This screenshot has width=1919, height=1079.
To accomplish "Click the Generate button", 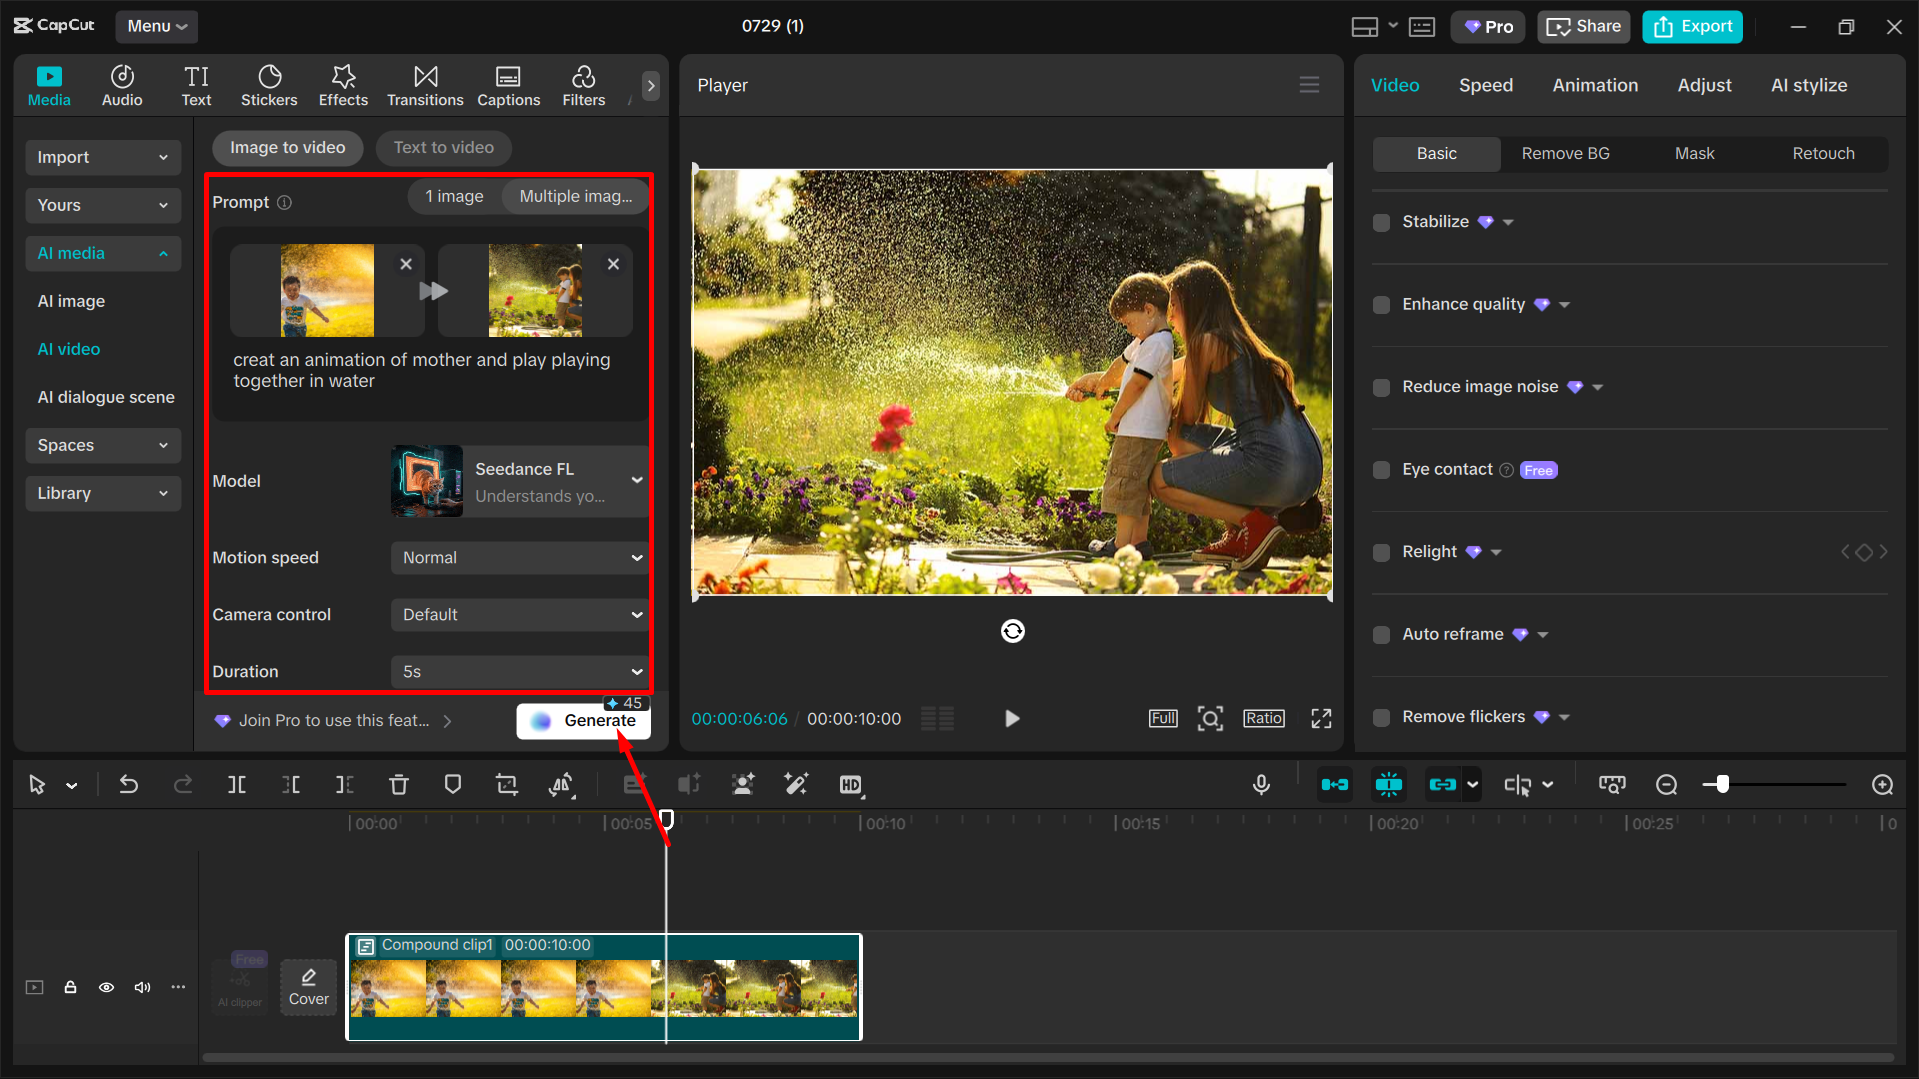I will pyautogui.click(x=584, y=720).
